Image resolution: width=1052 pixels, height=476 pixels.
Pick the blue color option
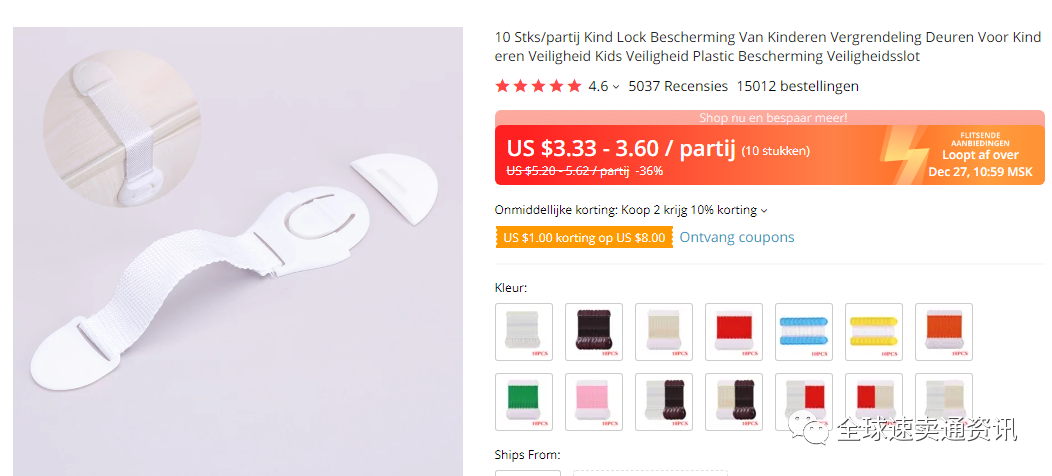coord(804,332)
